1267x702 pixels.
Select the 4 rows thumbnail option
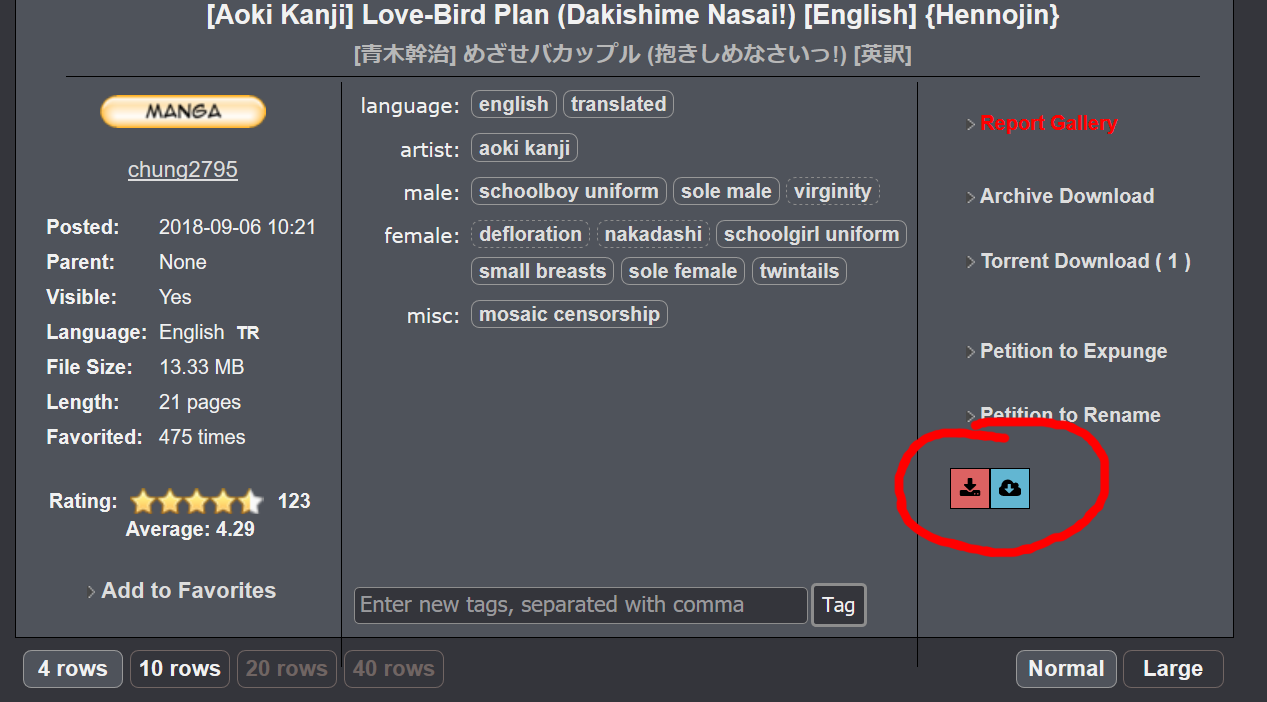point(73,669)
